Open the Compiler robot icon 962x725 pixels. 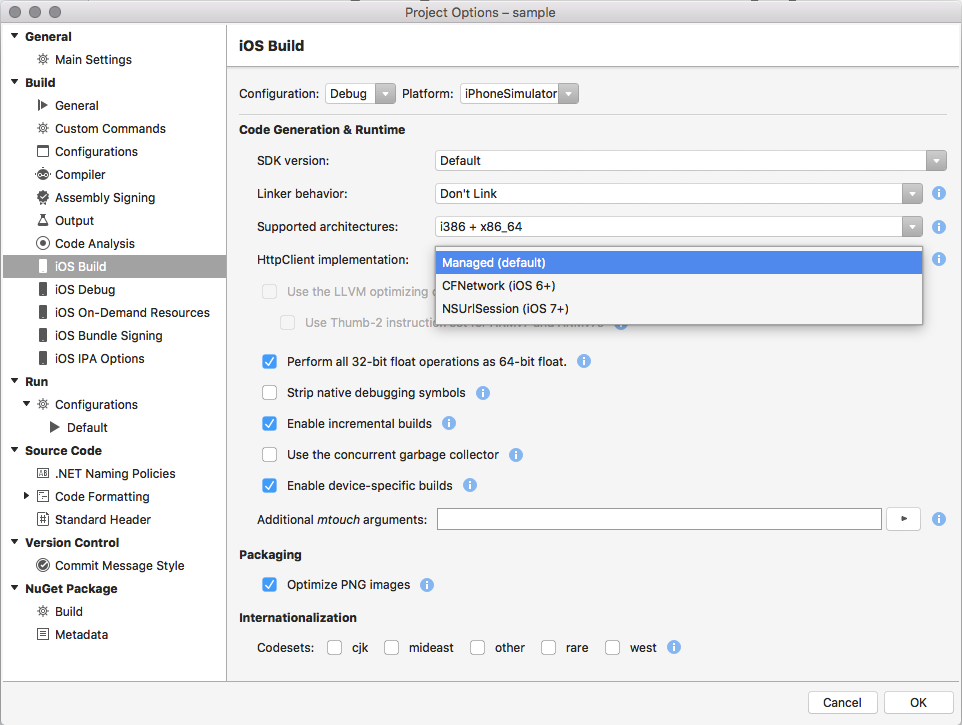43,174
